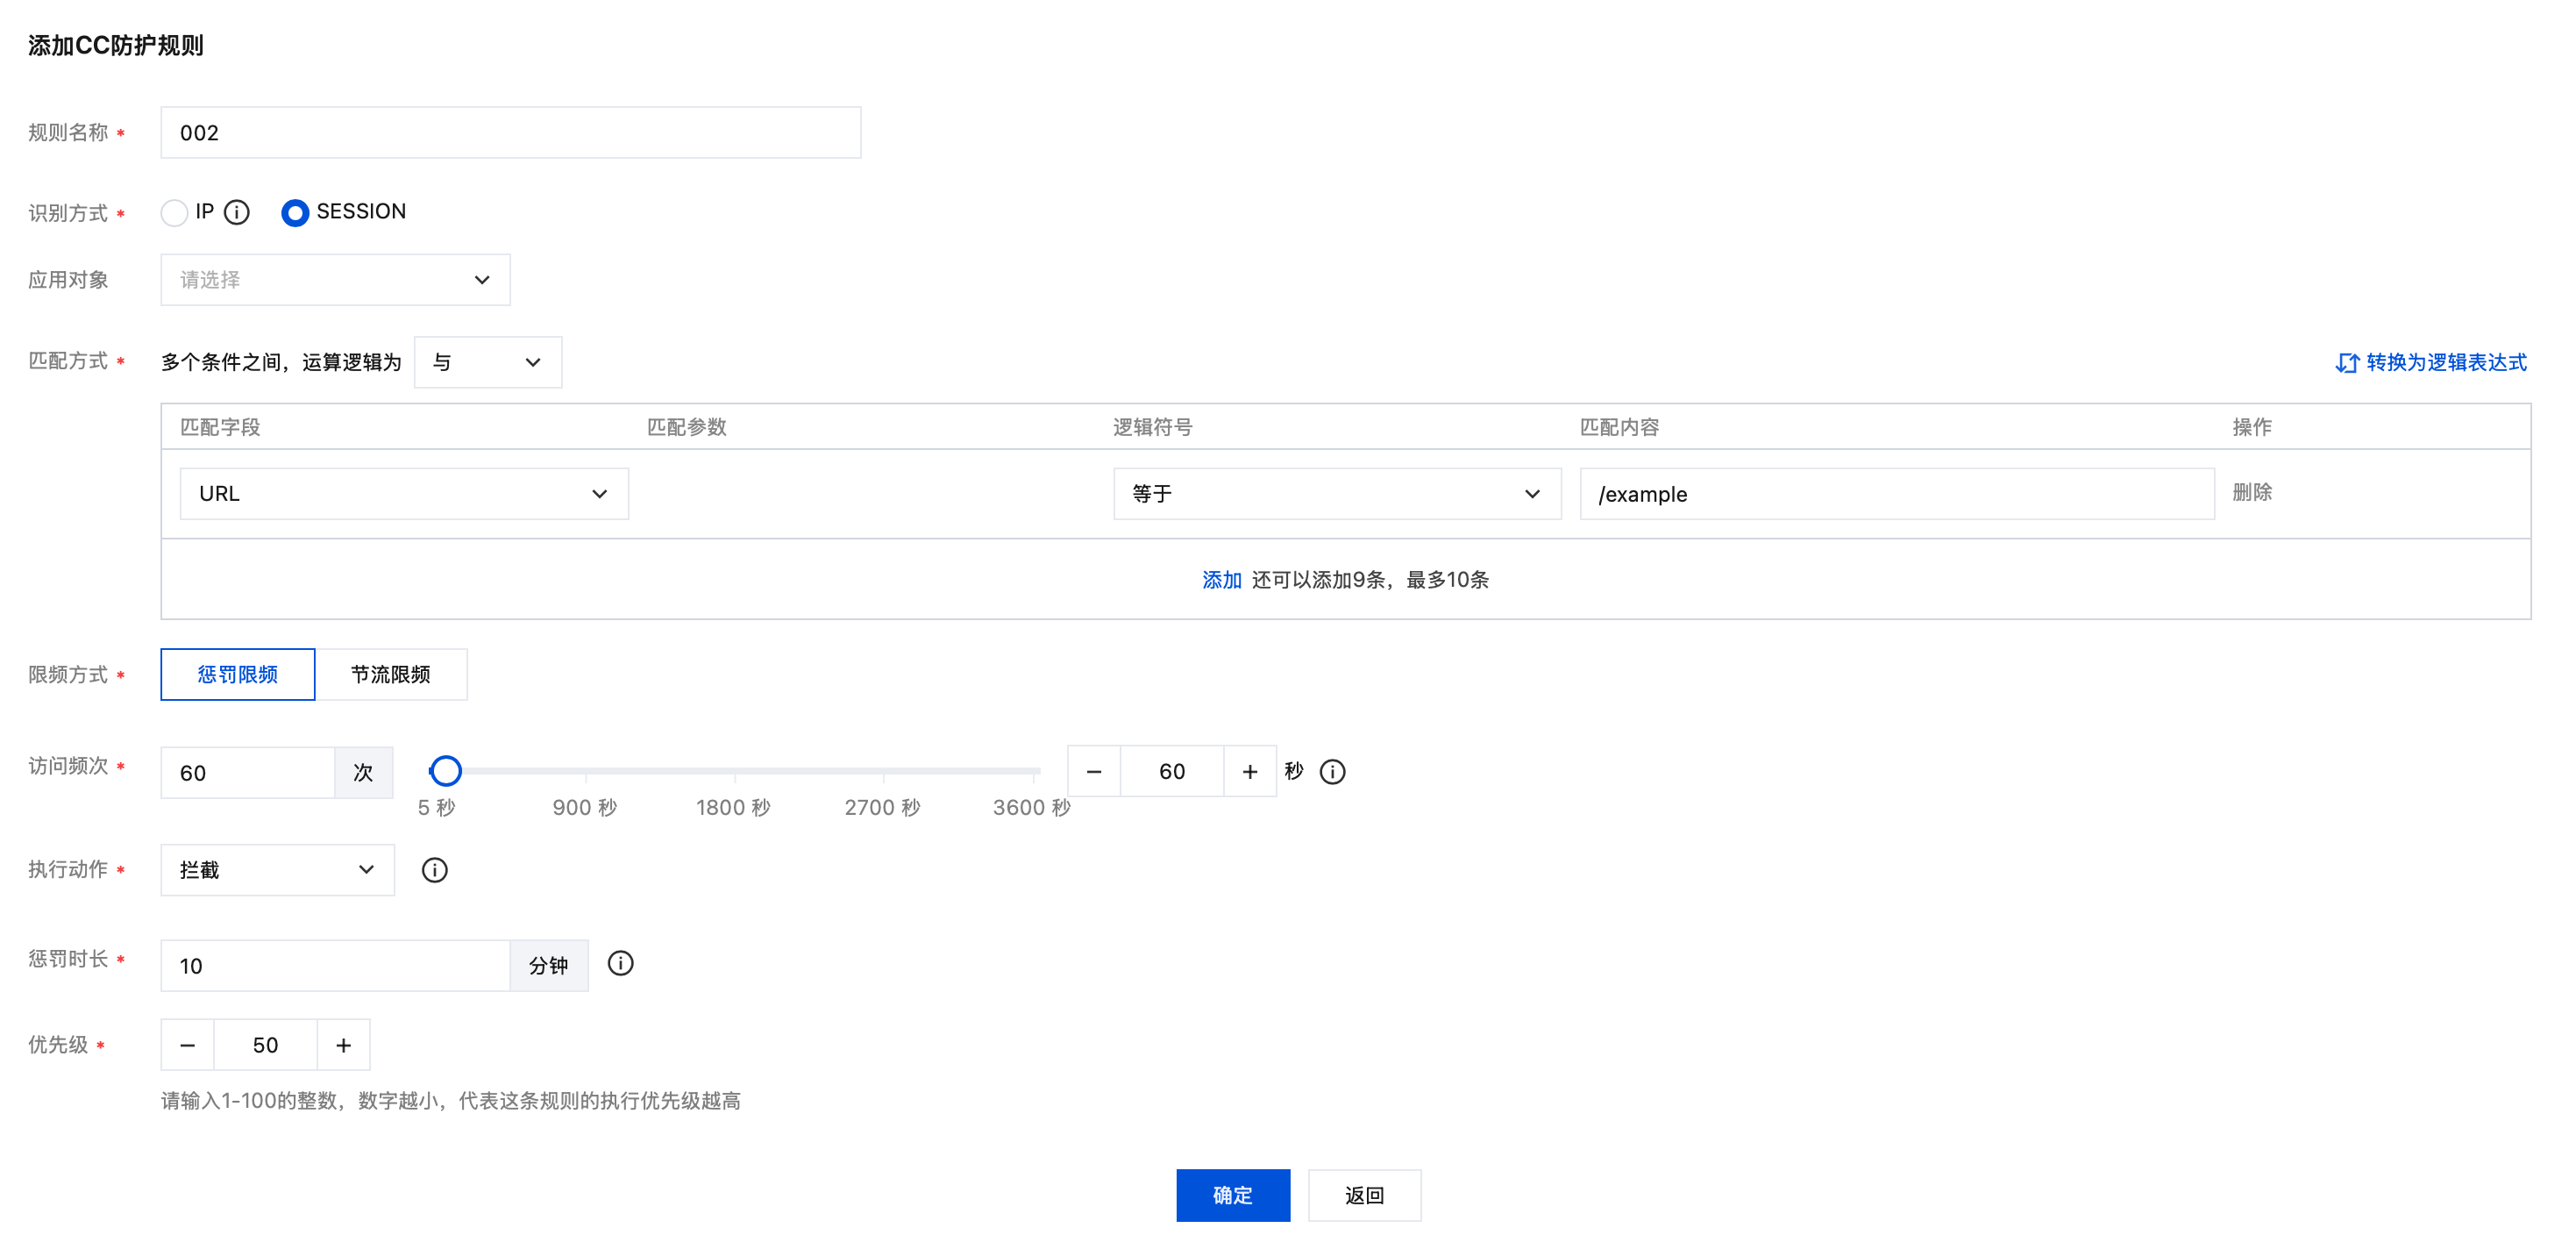Open the URL match field dropdown
The height and width of the screenshot is (1235, 2576).
click(x=404, y=494)
